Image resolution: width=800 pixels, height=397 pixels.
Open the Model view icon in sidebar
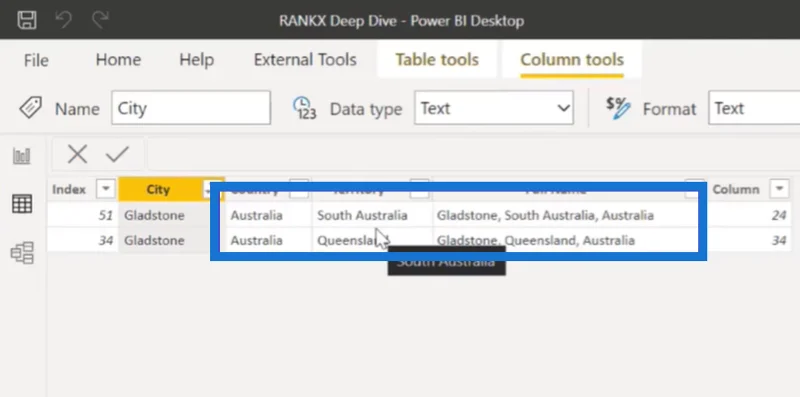coord(22,253)
